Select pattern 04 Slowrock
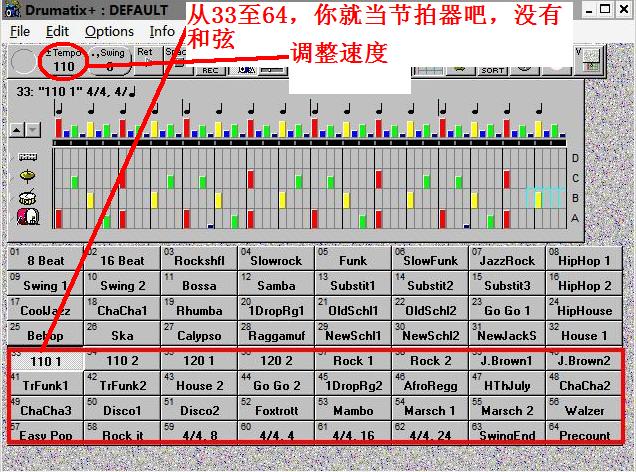Viewport: 636px width, 472px height. coord(276,258)
